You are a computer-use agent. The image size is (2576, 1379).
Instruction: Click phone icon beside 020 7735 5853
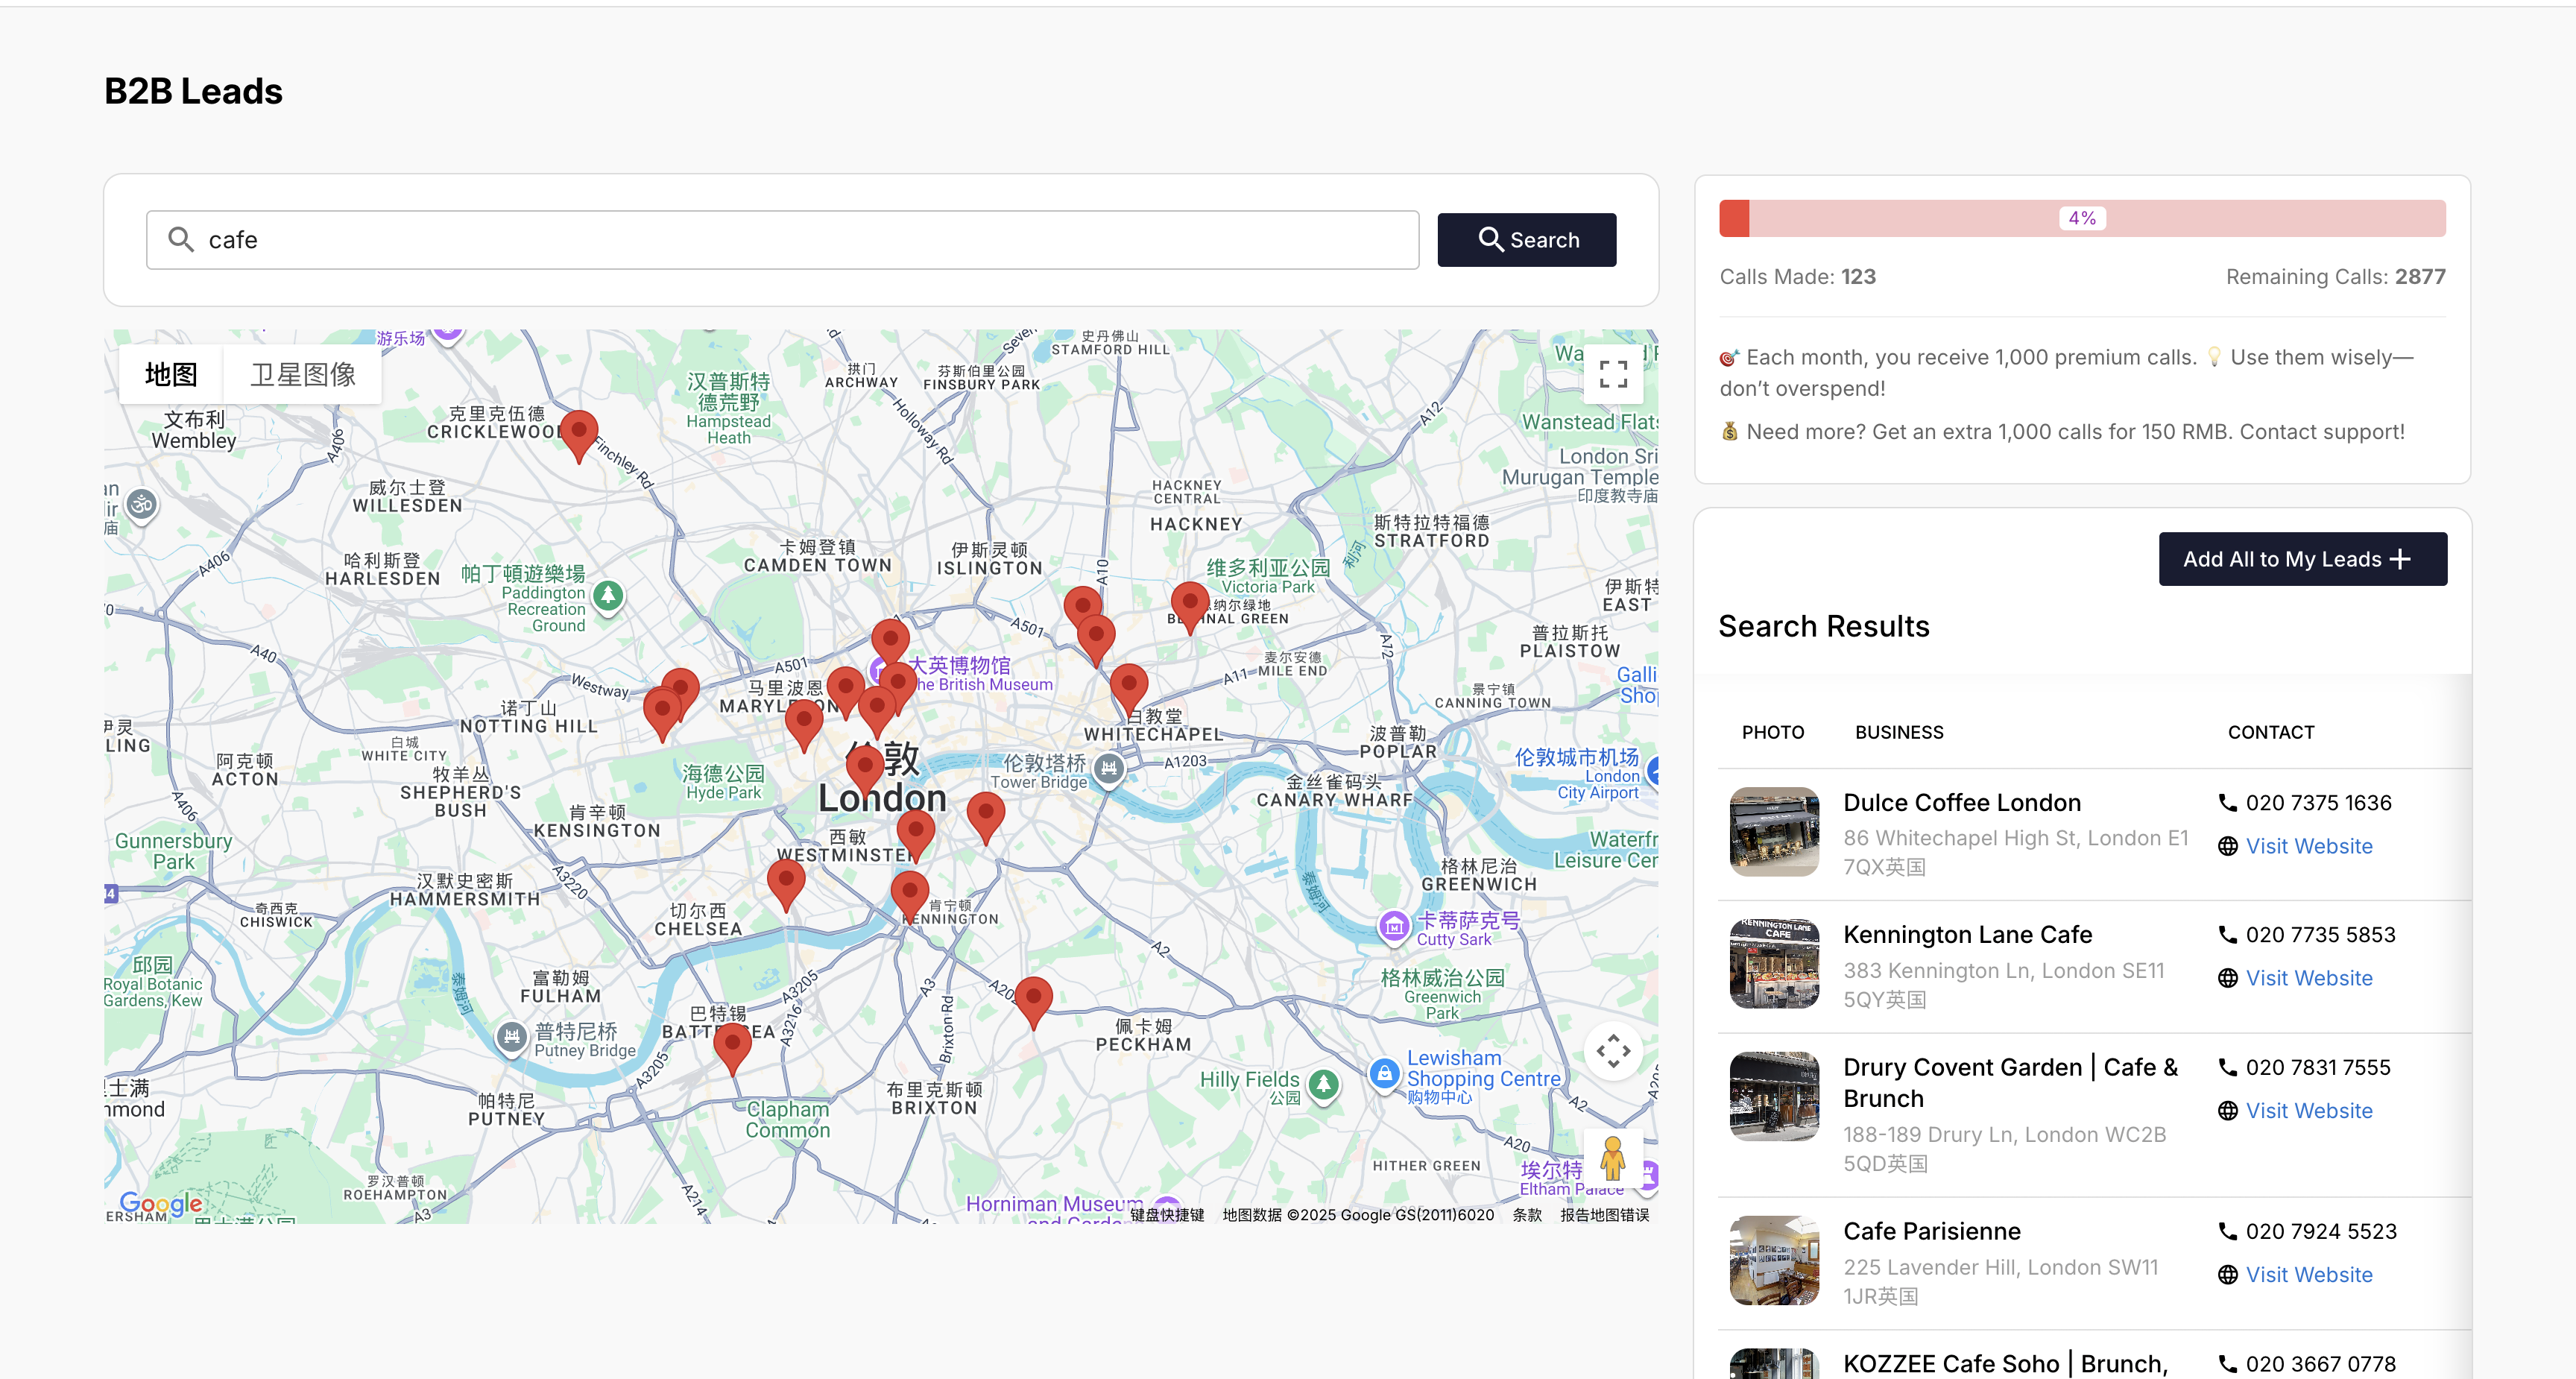[2227, 935]
